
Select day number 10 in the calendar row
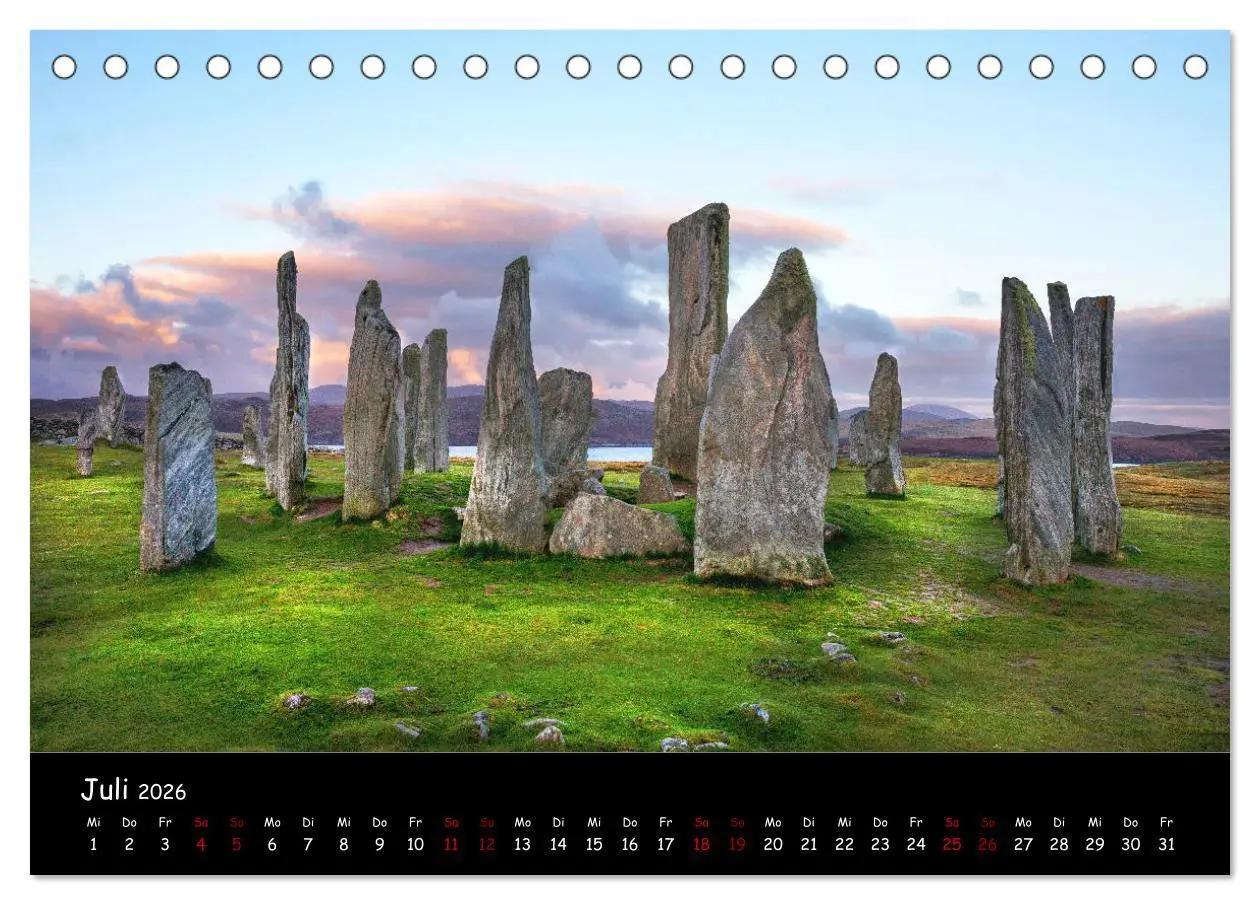[x=415, y=844]
